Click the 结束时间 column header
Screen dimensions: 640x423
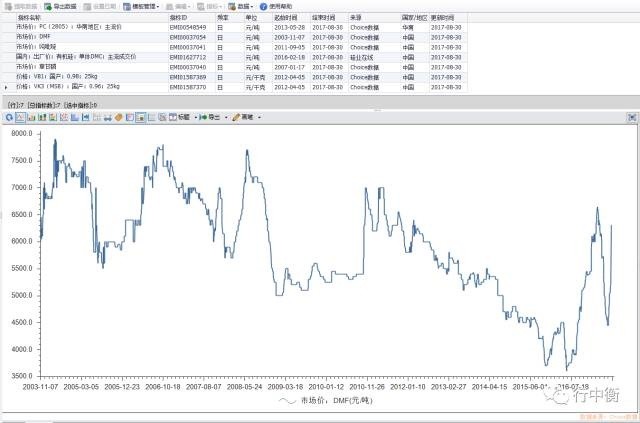(x=329, y=18)
